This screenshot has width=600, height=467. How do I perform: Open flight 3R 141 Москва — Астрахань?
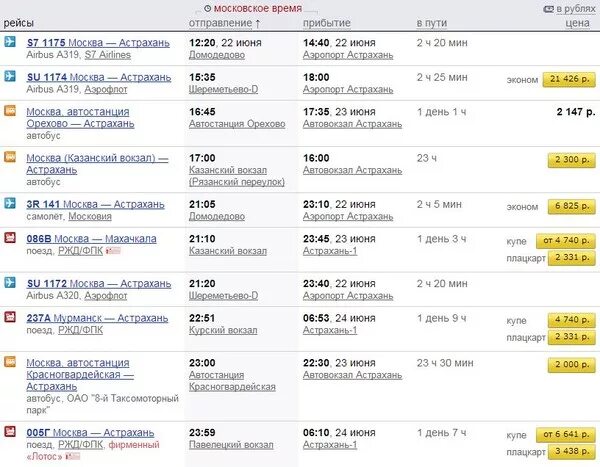point(95,204)
